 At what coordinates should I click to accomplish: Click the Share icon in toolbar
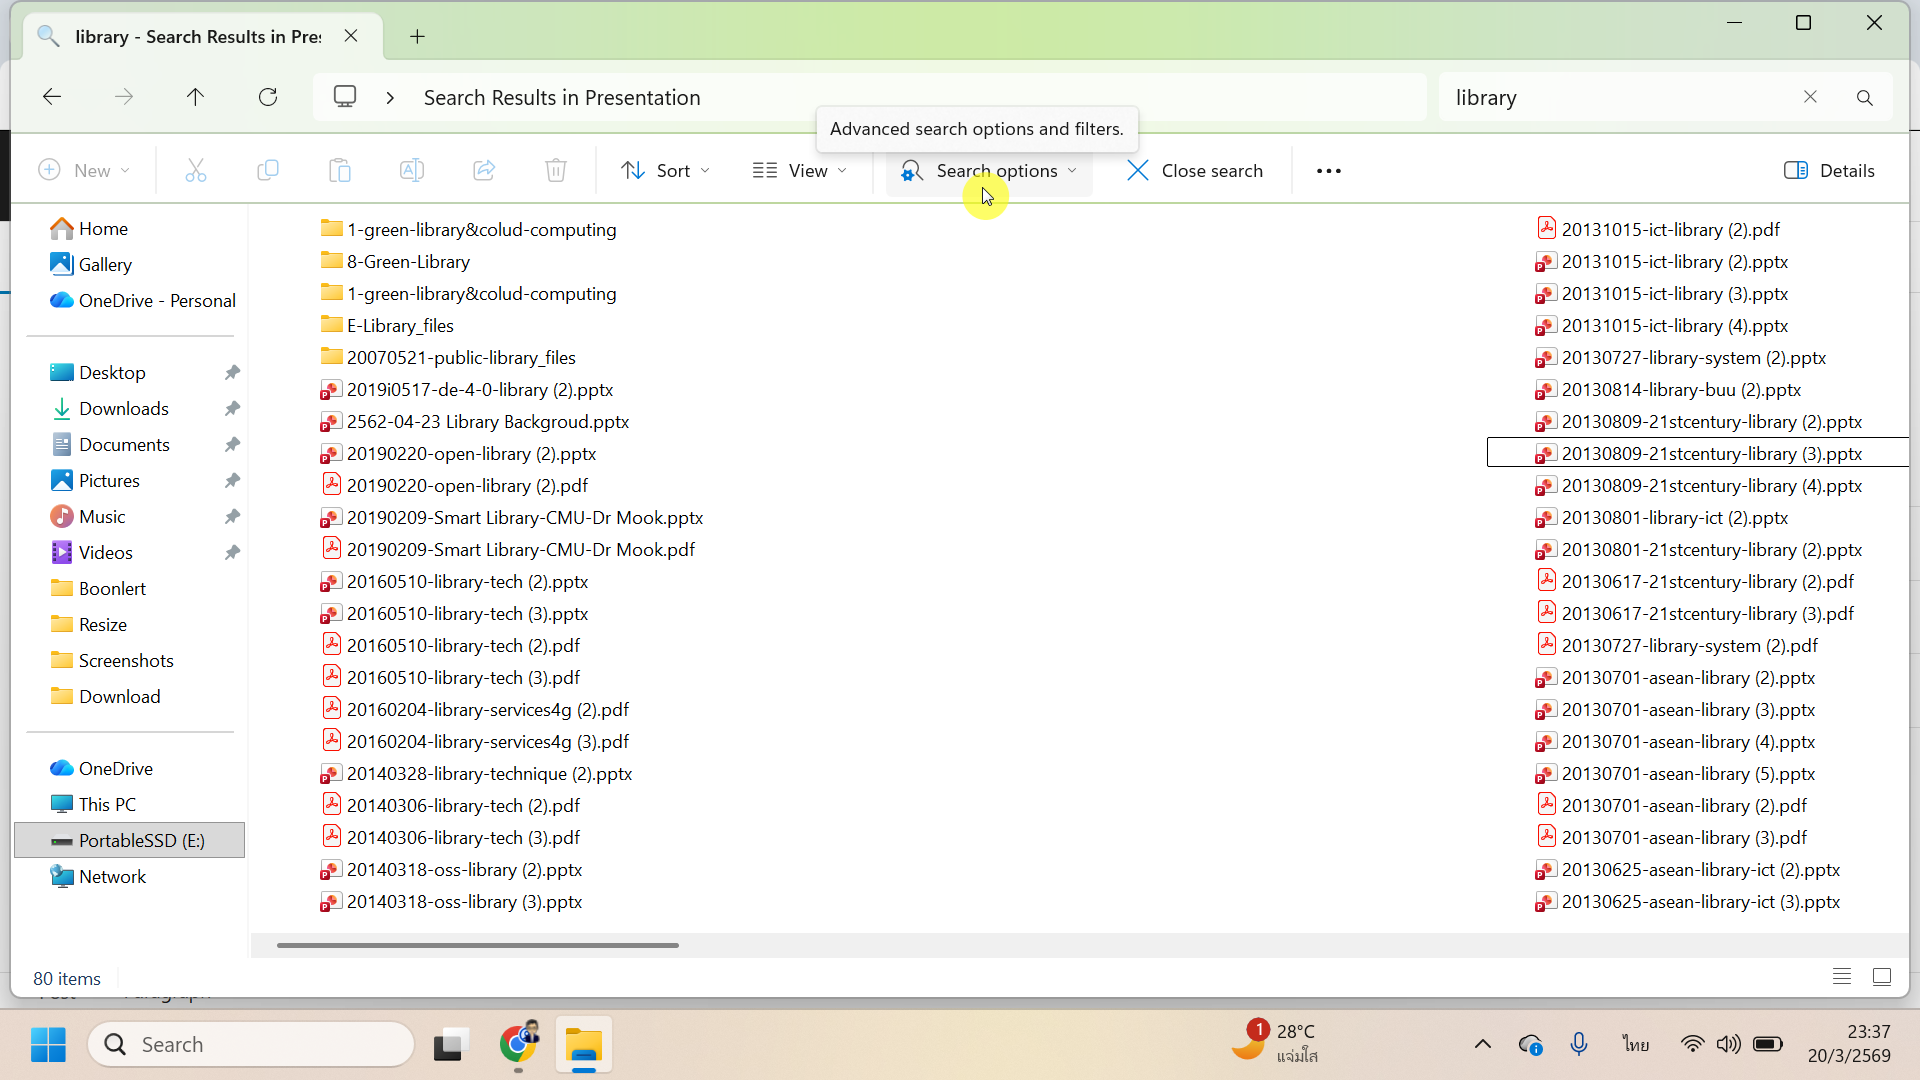pyautogui.click(x=484, y=171)
